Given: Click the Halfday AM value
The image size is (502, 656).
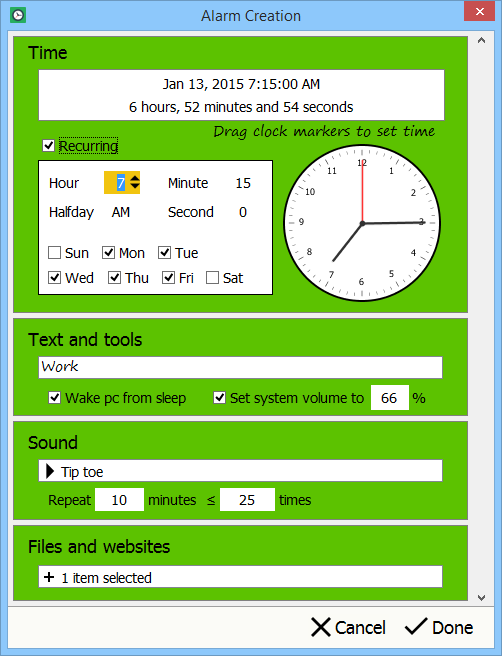Looking at the screenshot, I should [x=120, y=212].
